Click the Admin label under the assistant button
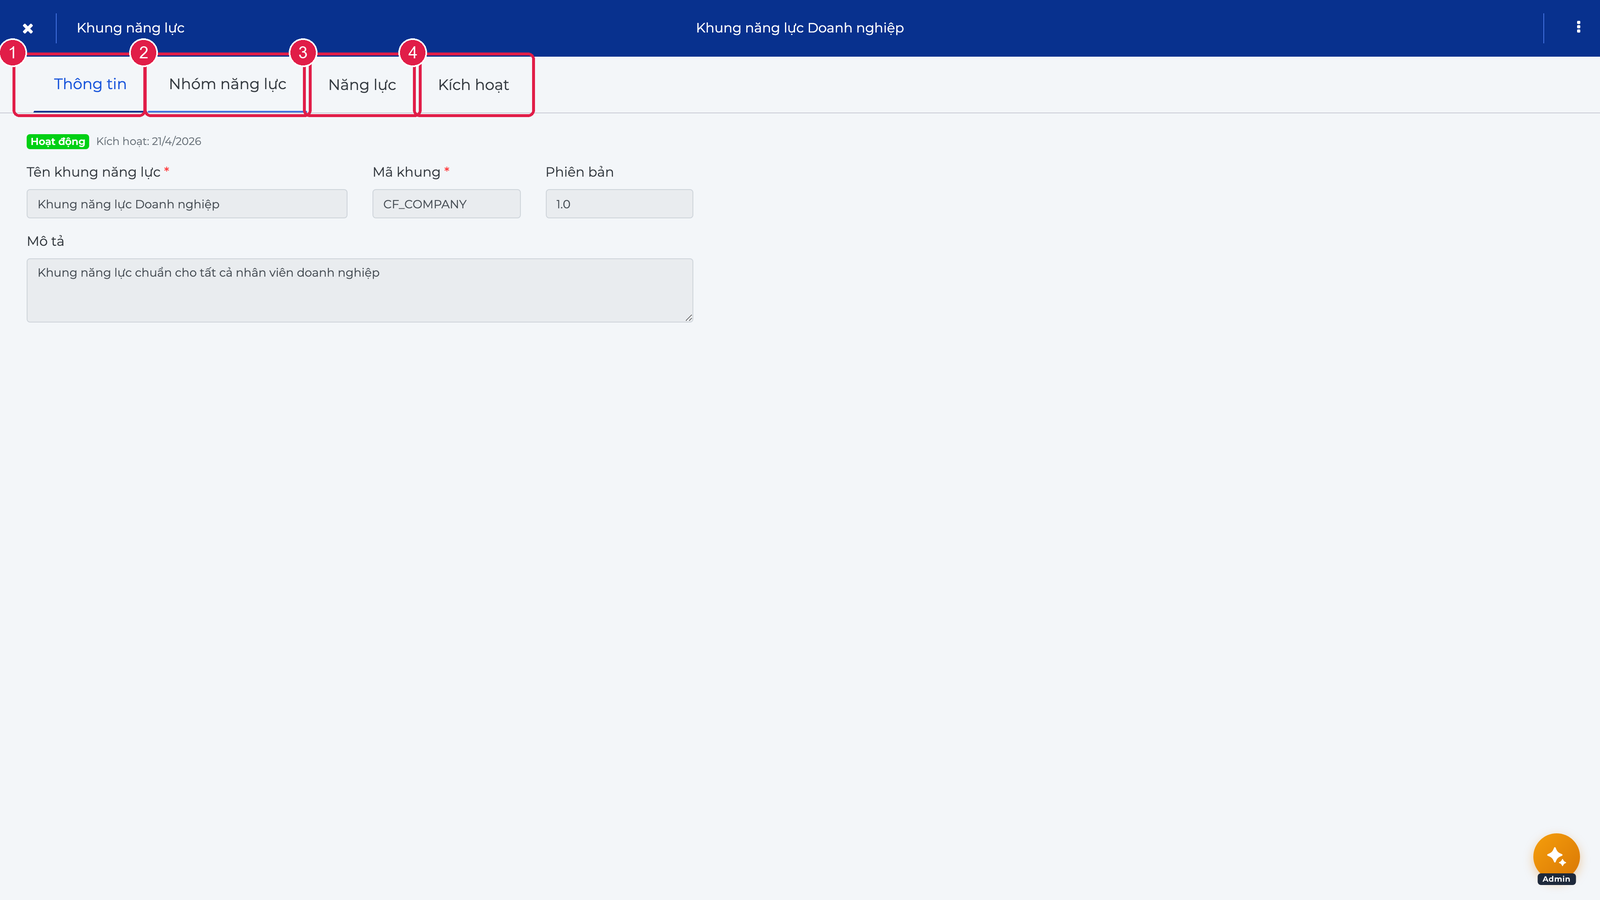 pyautogui.click(x=1556, y=879)
